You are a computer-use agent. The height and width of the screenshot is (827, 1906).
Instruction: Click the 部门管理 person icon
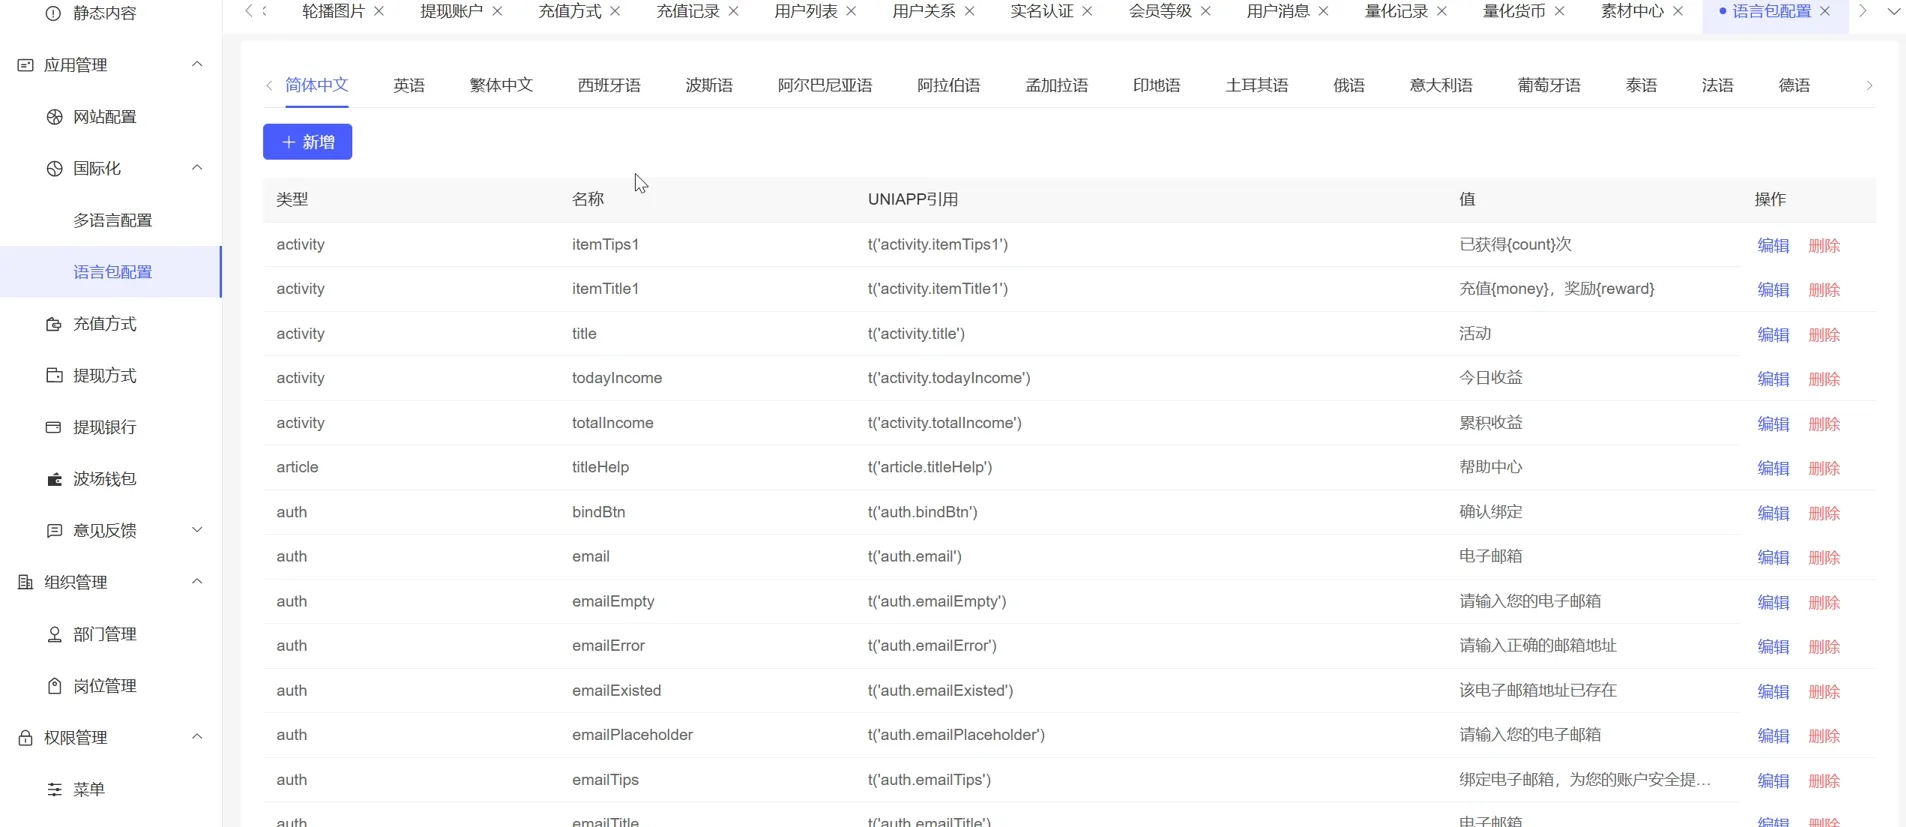54,635
